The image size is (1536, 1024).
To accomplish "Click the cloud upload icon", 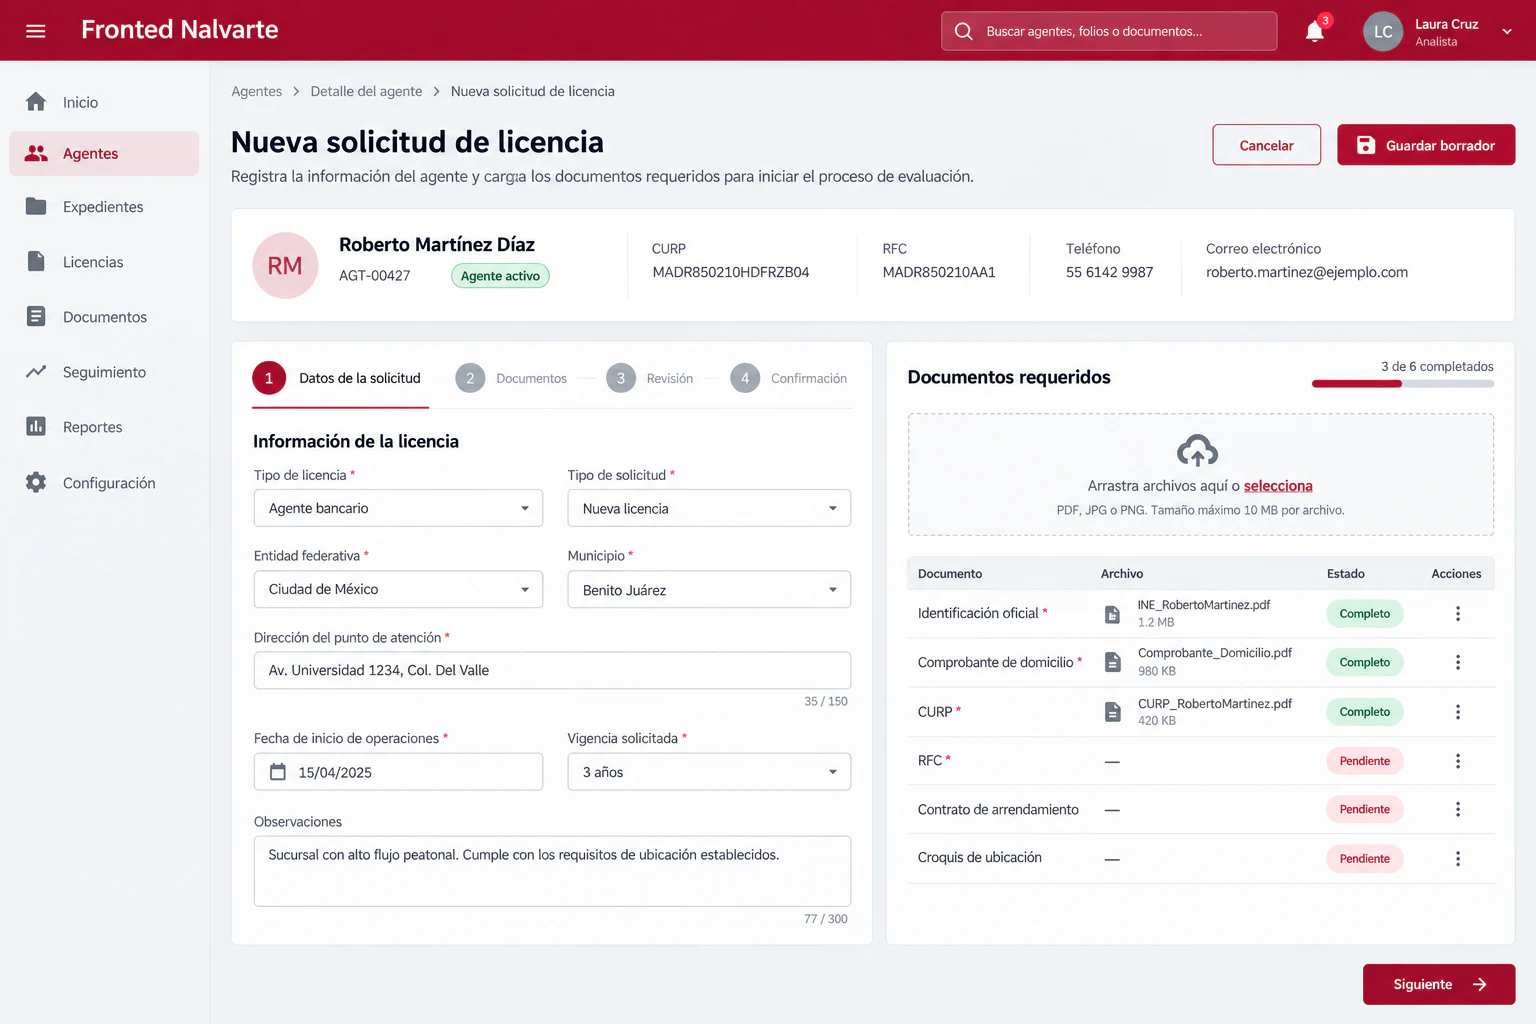I will pyautogui.click(x=1197, y=450).
